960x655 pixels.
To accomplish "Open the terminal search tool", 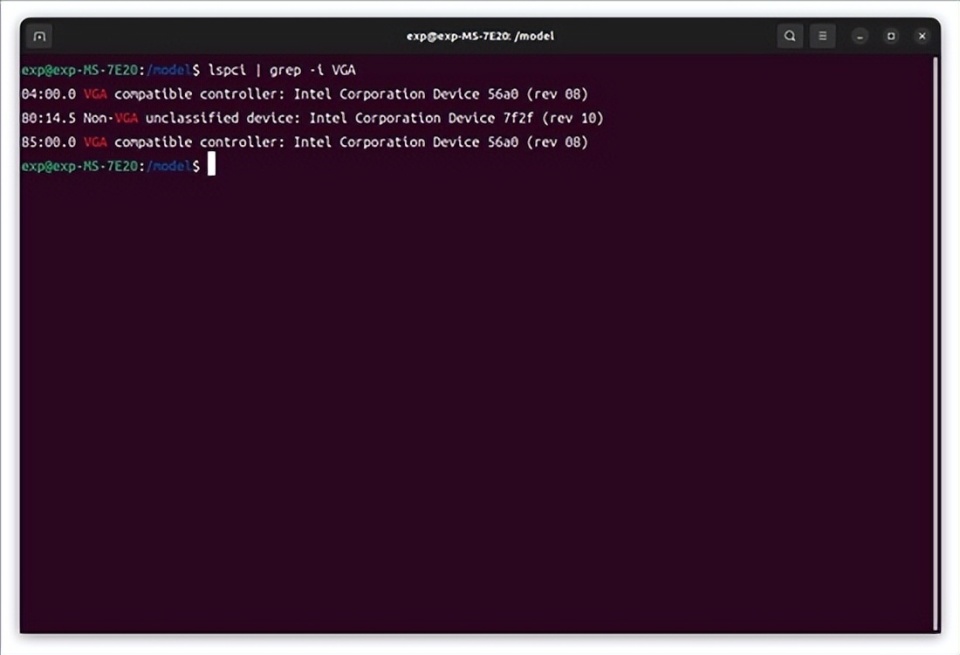I will 790,36.
